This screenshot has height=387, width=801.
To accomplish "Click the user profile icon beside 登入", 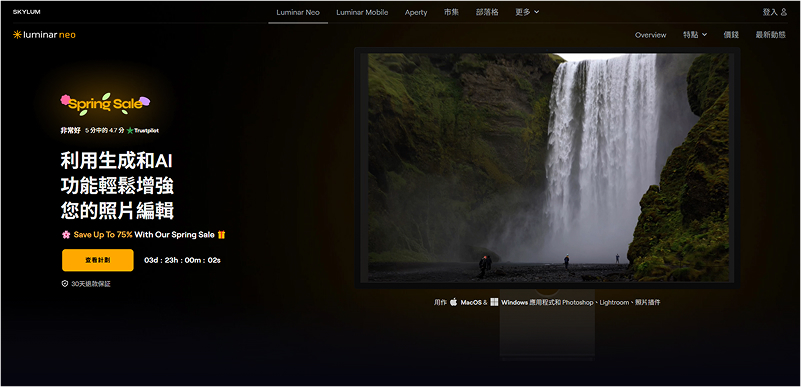I will pos(784,12).
